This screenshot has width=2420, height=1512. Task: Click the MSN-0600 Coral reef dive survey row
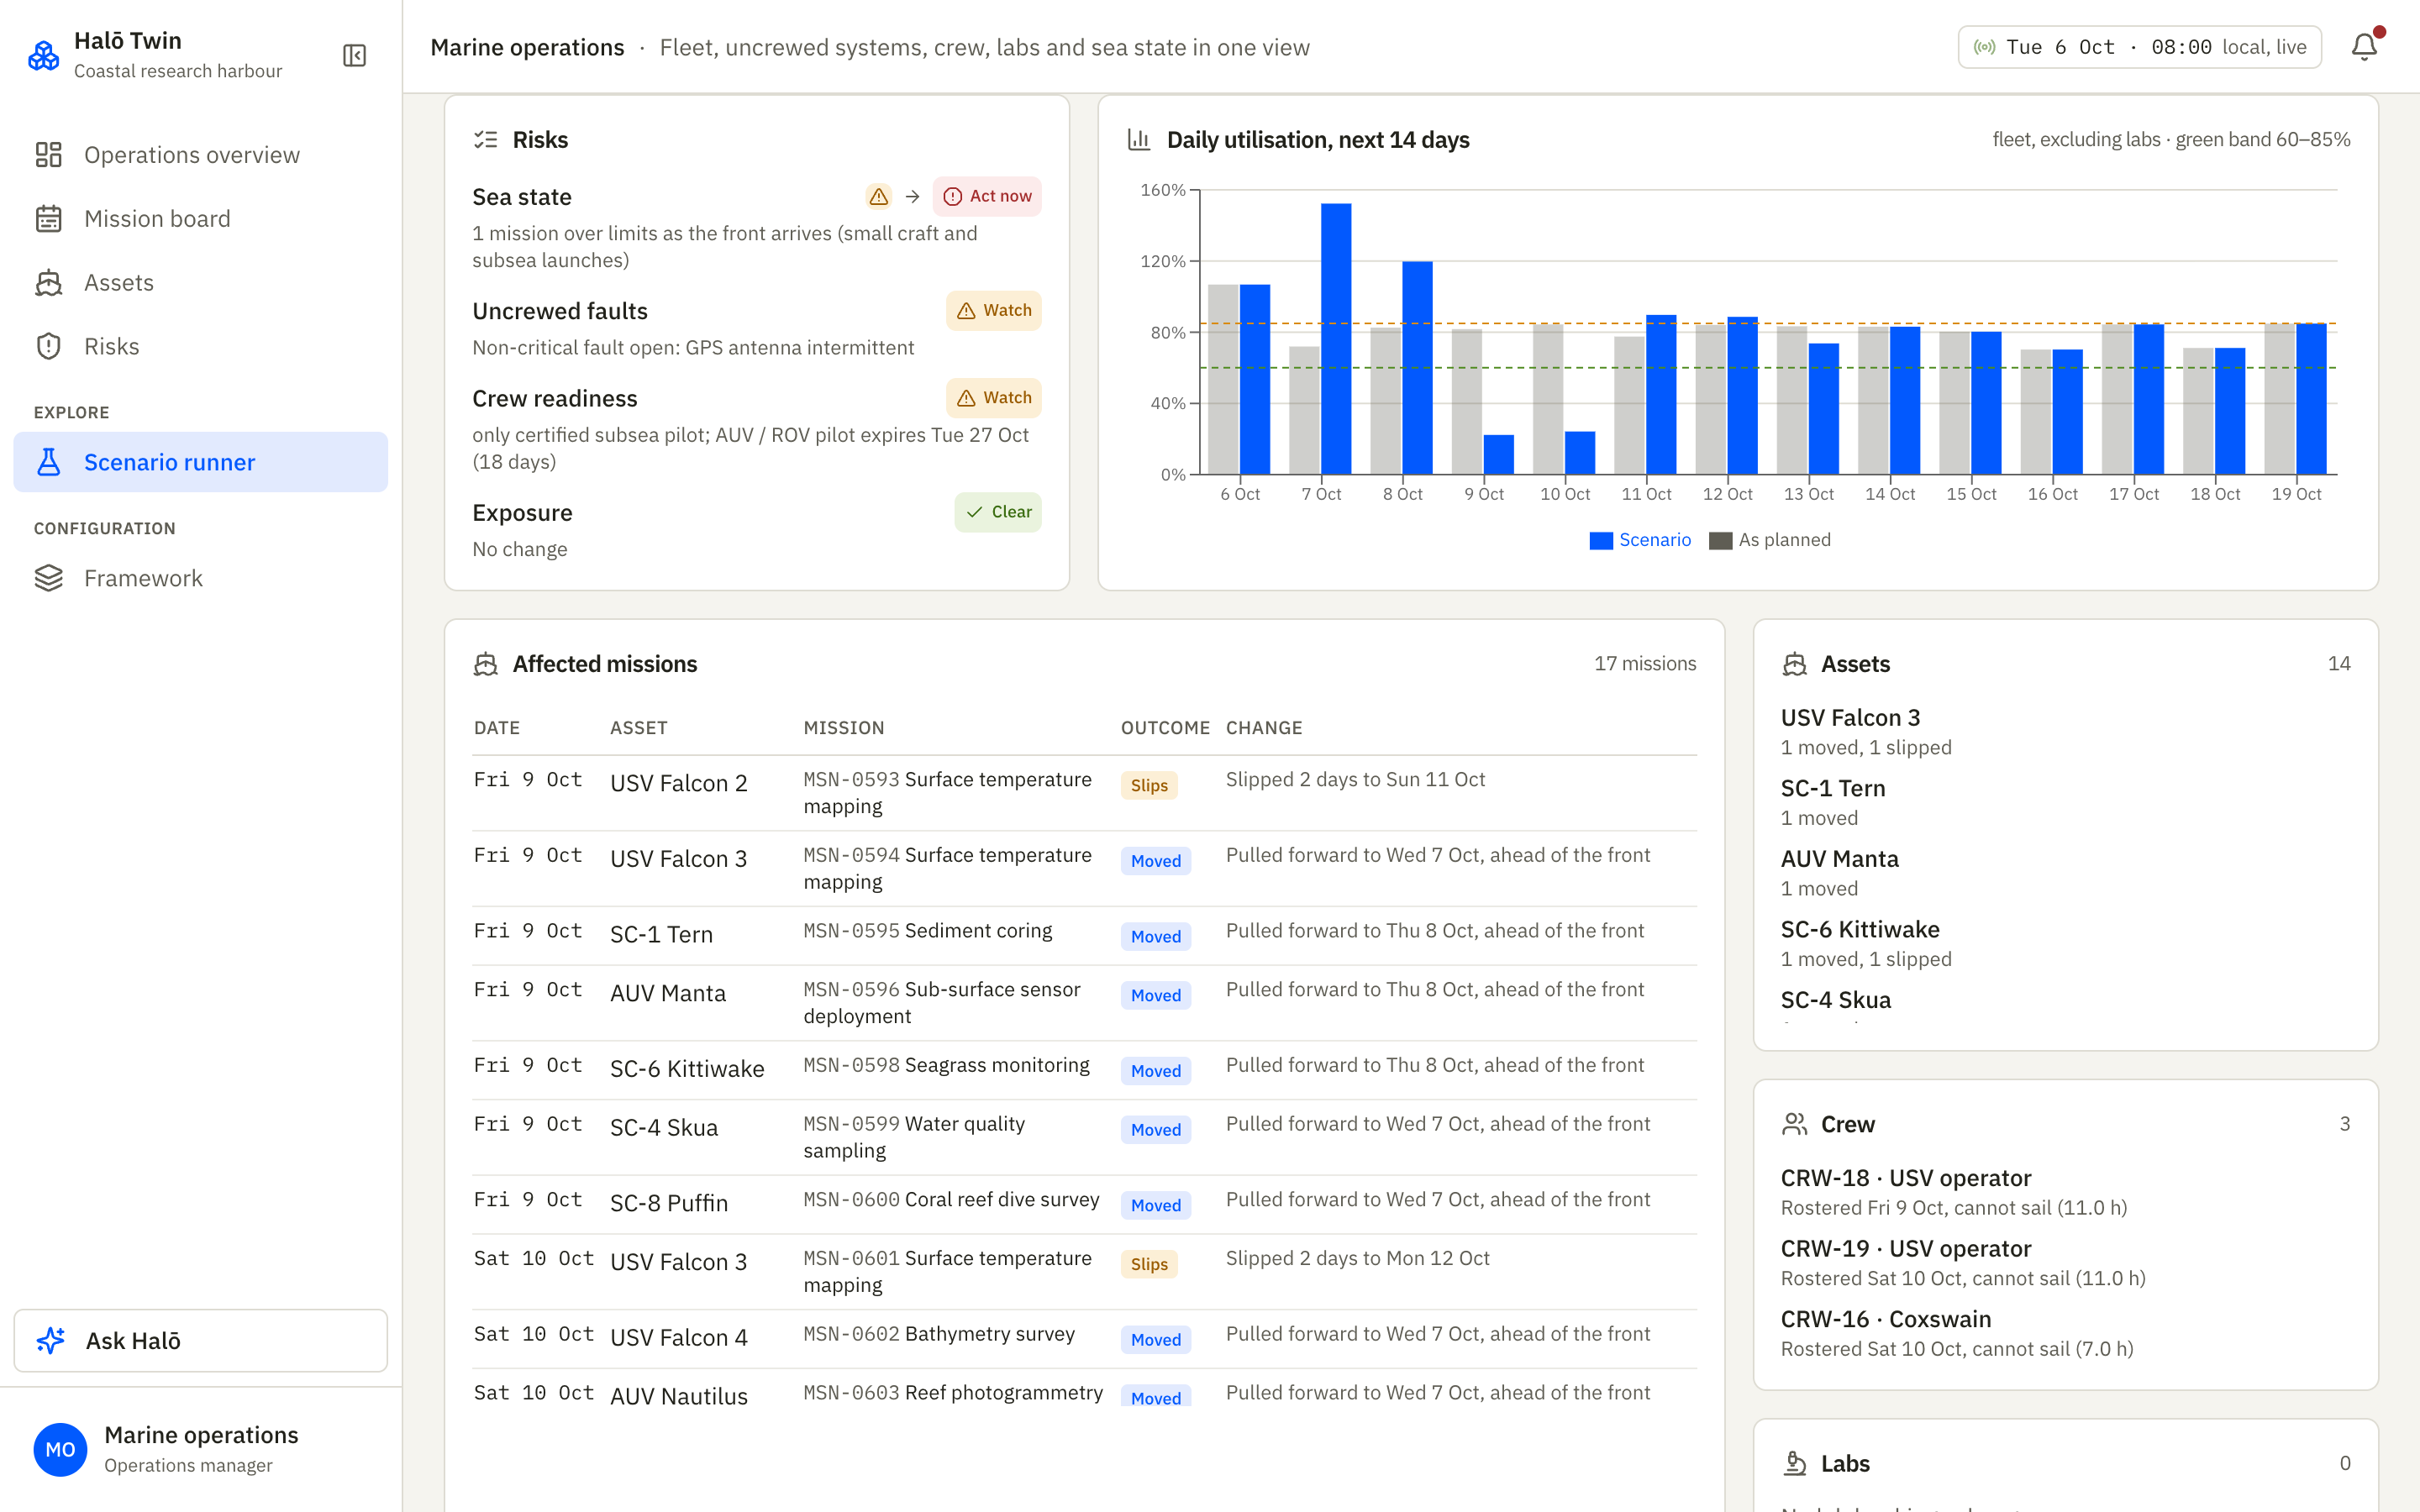click(x=1085, y=1204)
